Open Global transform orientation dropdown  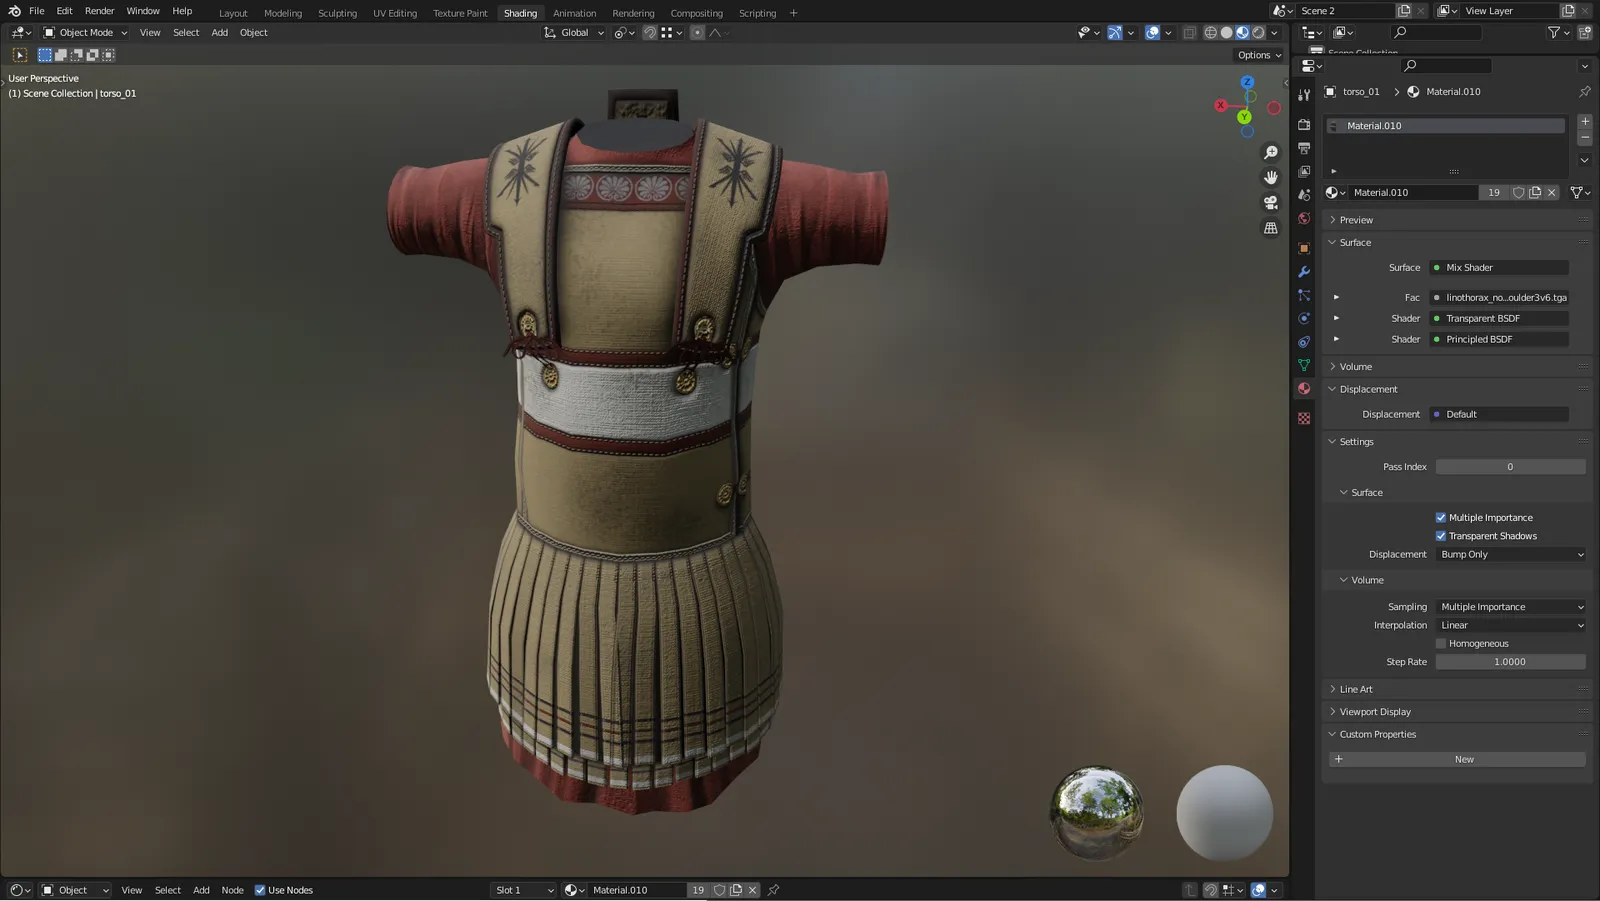575,33
